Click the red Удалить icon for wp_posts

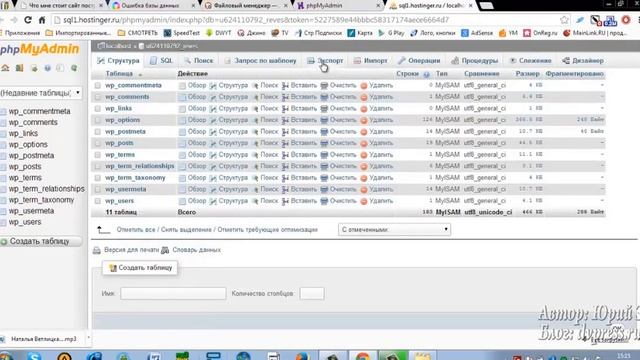point(364,143)
